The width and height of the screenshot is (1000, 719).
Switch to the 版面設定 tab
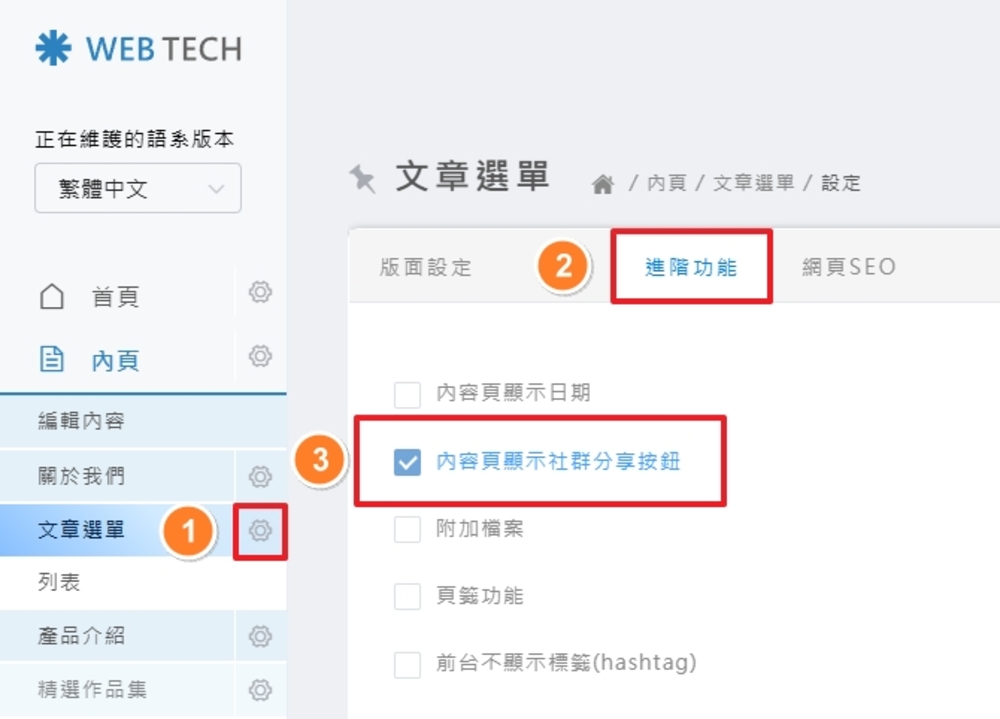coord(426,267)
